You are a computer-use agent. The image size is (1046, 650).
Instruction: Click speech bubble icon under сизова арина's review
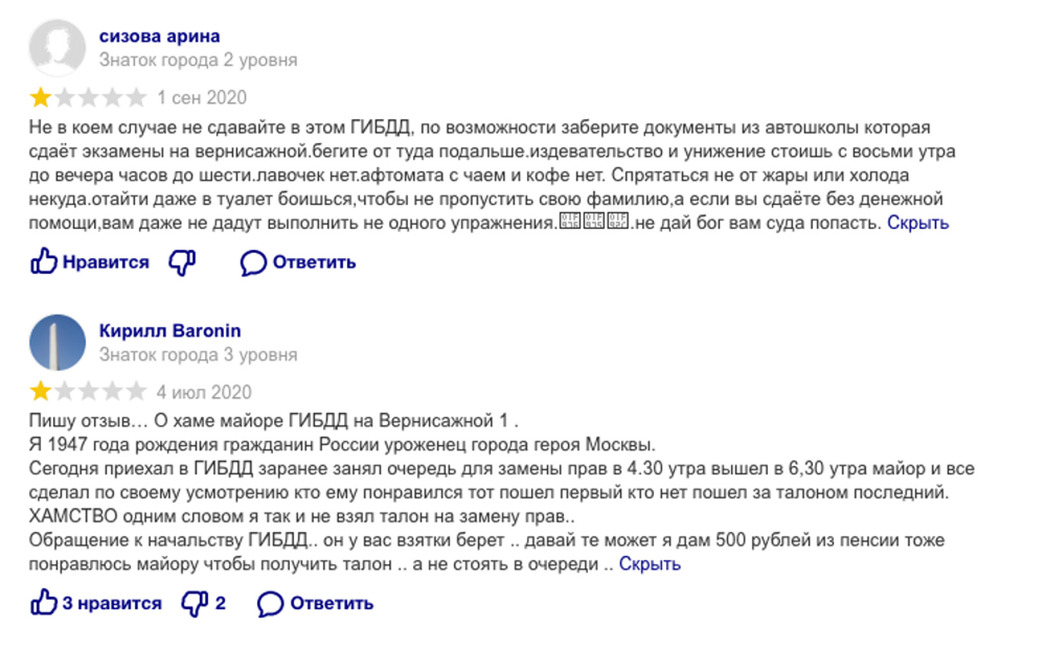[253, 263]
